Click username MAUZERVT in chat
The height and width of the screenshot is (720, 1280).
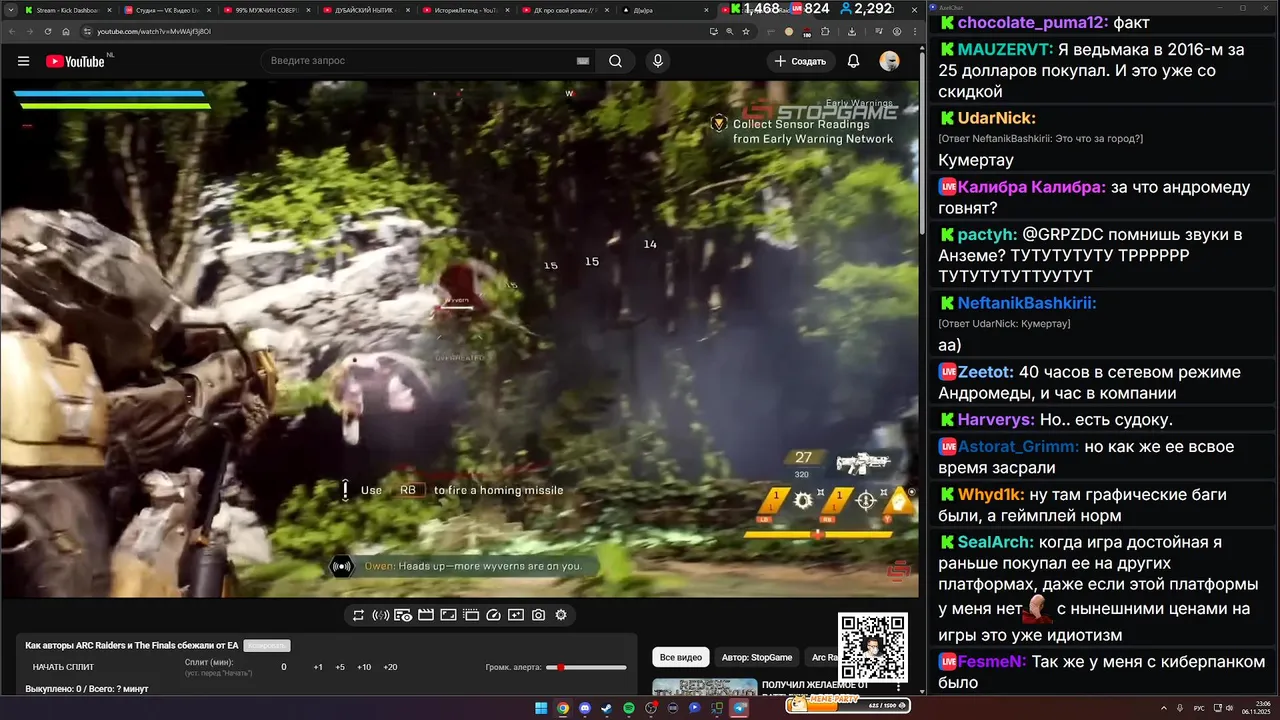pos(1005,49)
